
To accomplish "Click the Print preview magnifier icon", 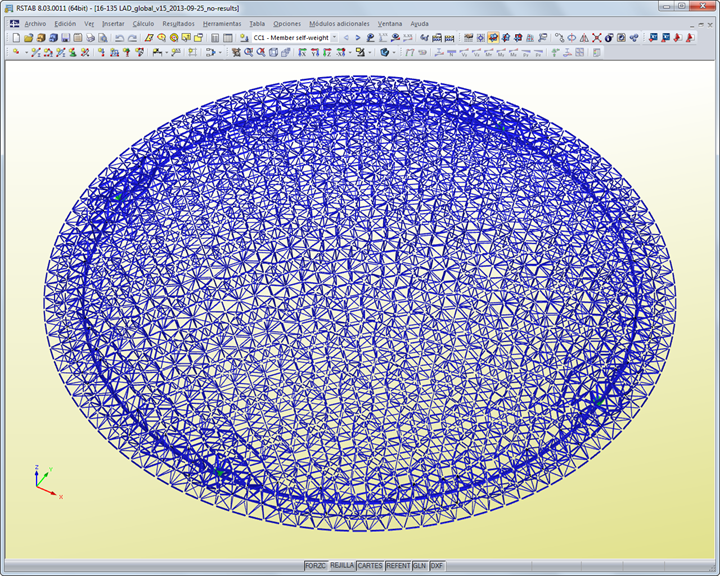I will pos(103,38).
